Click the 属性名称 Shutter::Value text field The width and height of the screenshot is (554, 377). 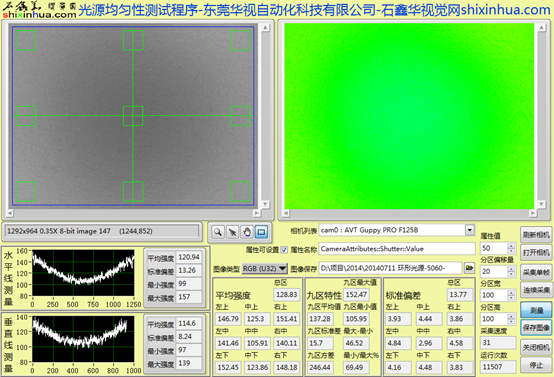(x=397, y=249)
